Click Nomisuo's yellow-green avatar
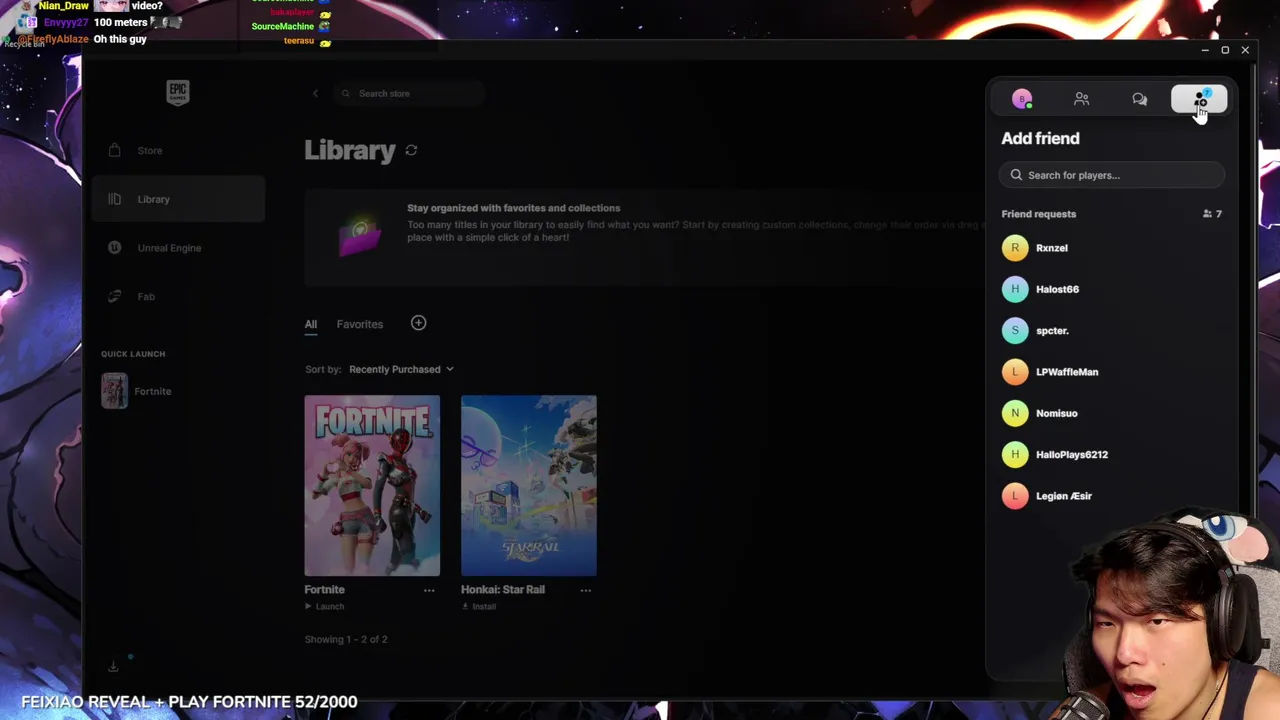The image size is (1280, 720). click(x=1015, y=413)
